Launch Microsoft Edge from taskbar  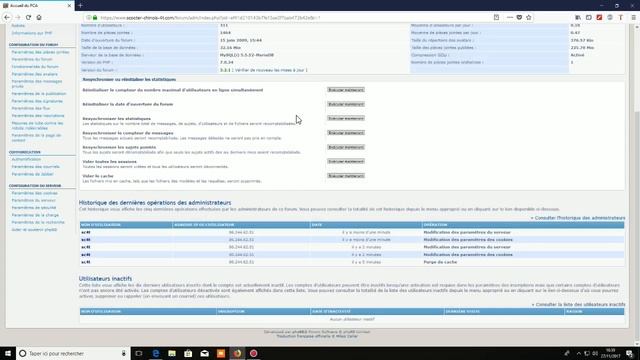click(156, 353)
